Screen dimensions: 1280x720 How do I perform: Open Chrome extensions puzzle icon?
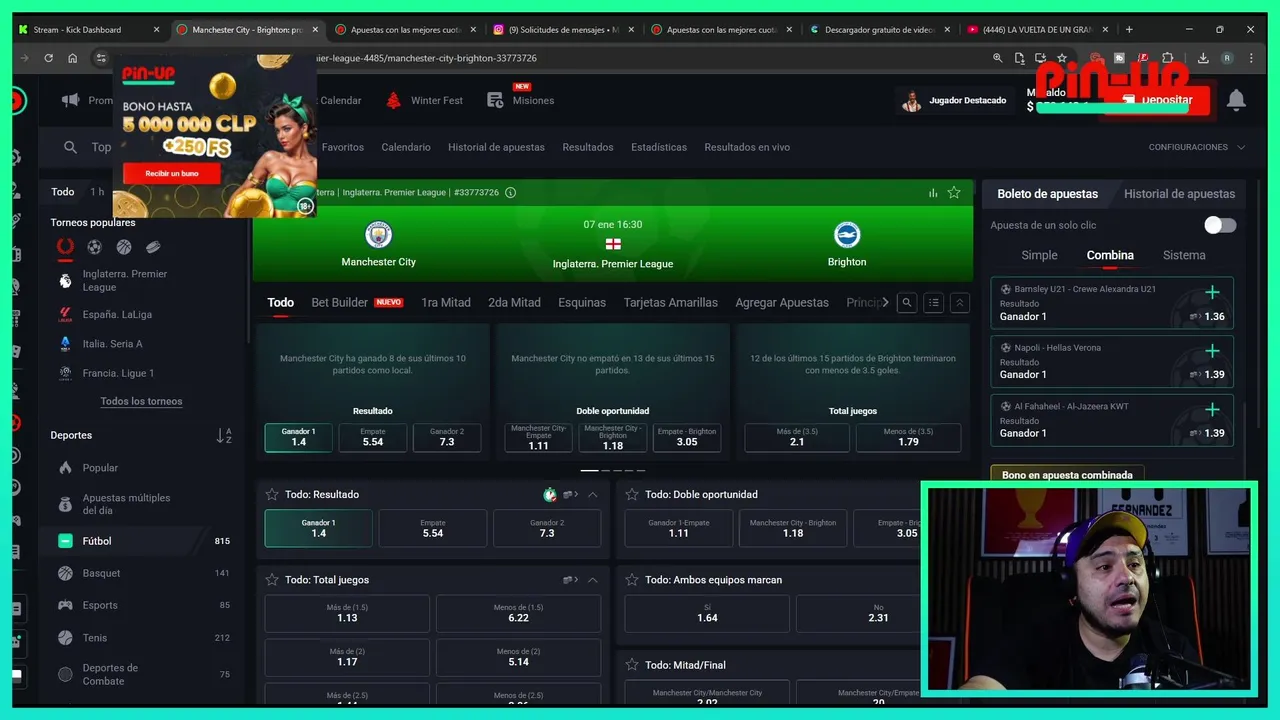click(1168, 58)
